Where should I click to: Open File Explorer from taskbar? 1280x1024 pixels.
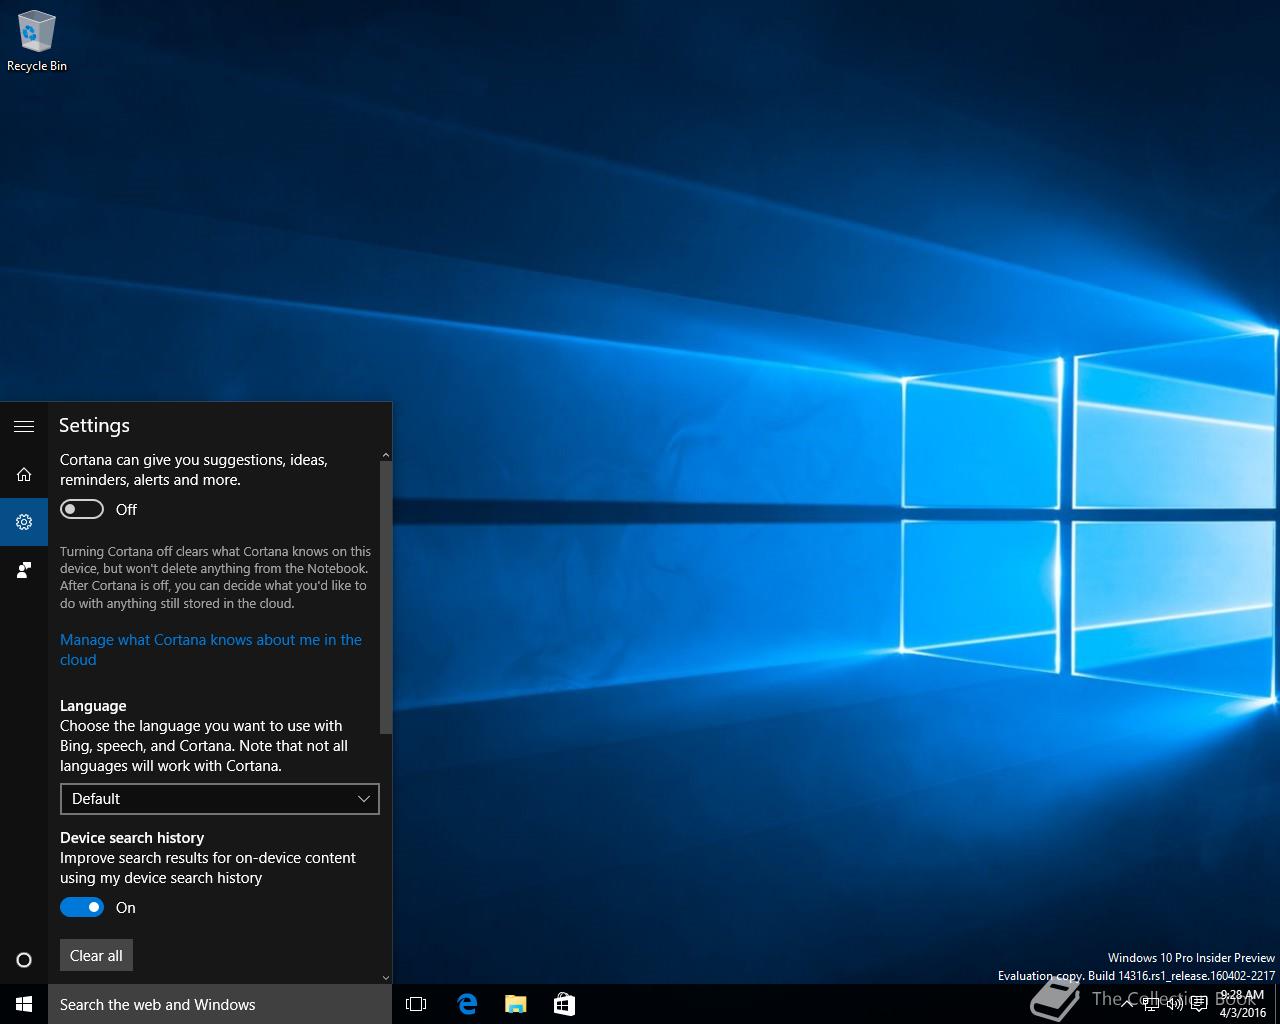pyautogui.click(x=515, y=1004)
